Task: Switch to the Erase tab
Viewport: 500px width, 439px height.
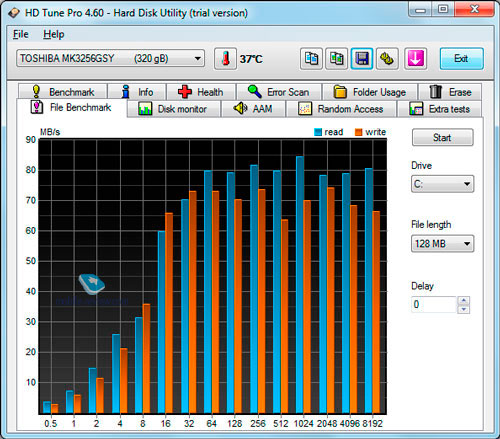Action: tap(450, 92)
